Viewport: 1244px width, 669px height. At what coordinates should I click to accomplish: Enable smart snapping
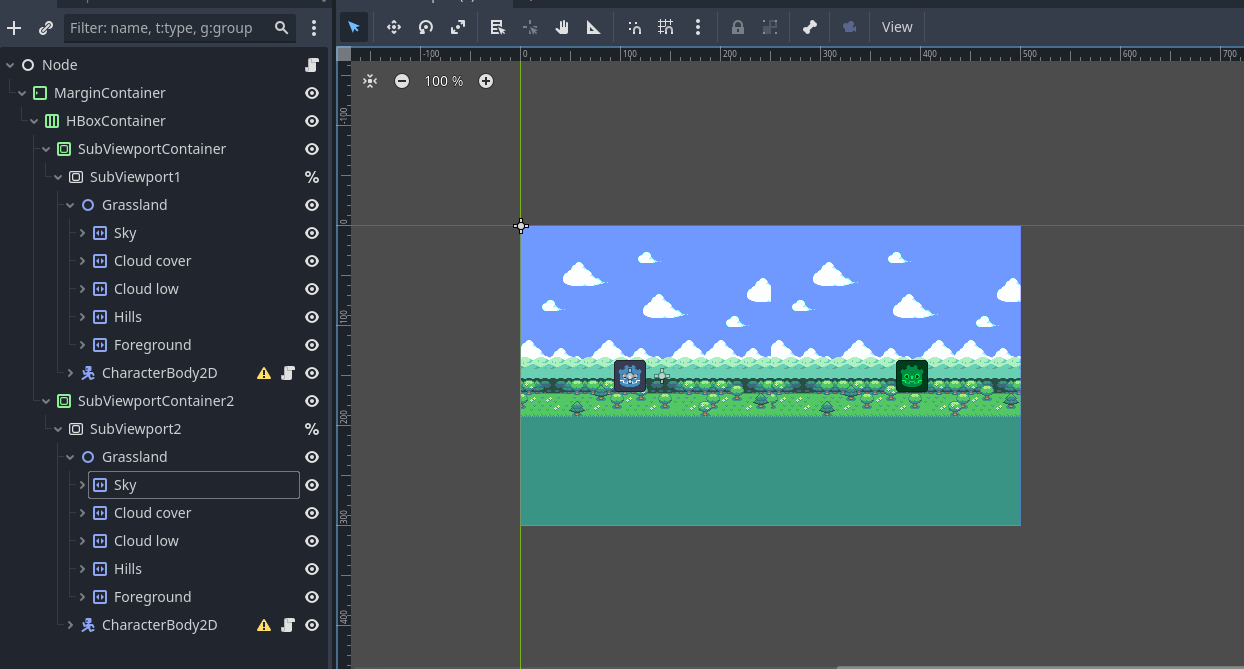tap(633, 27)
